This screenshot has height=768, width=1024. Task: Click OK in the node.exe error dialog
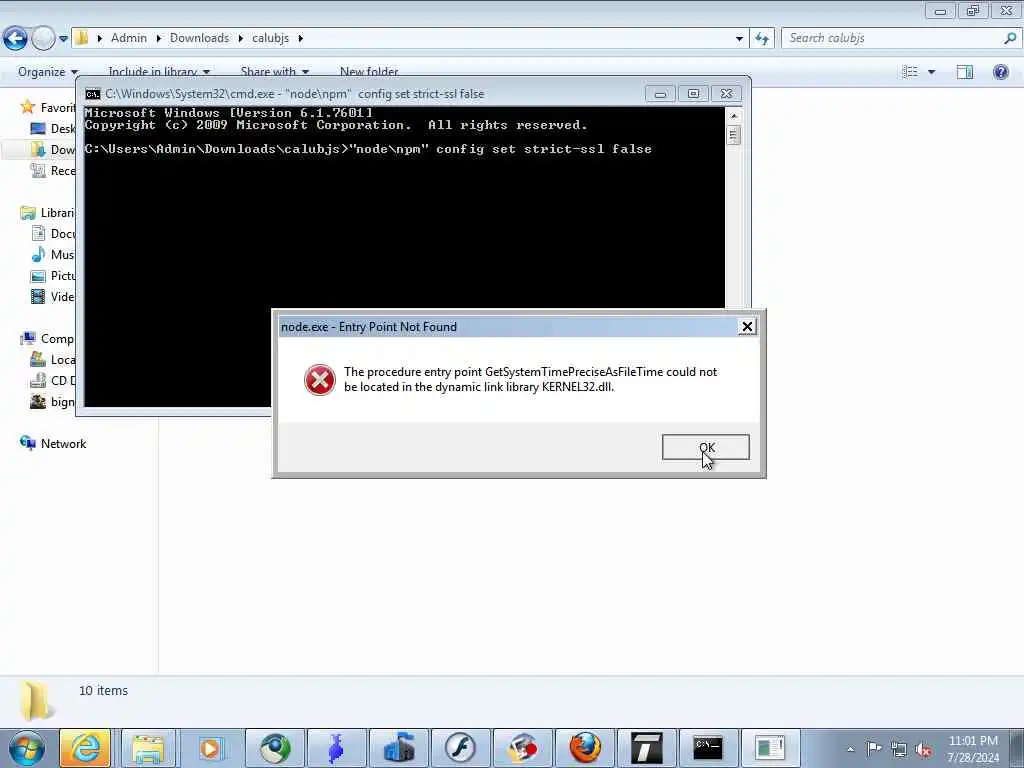[x=705, y=447]
